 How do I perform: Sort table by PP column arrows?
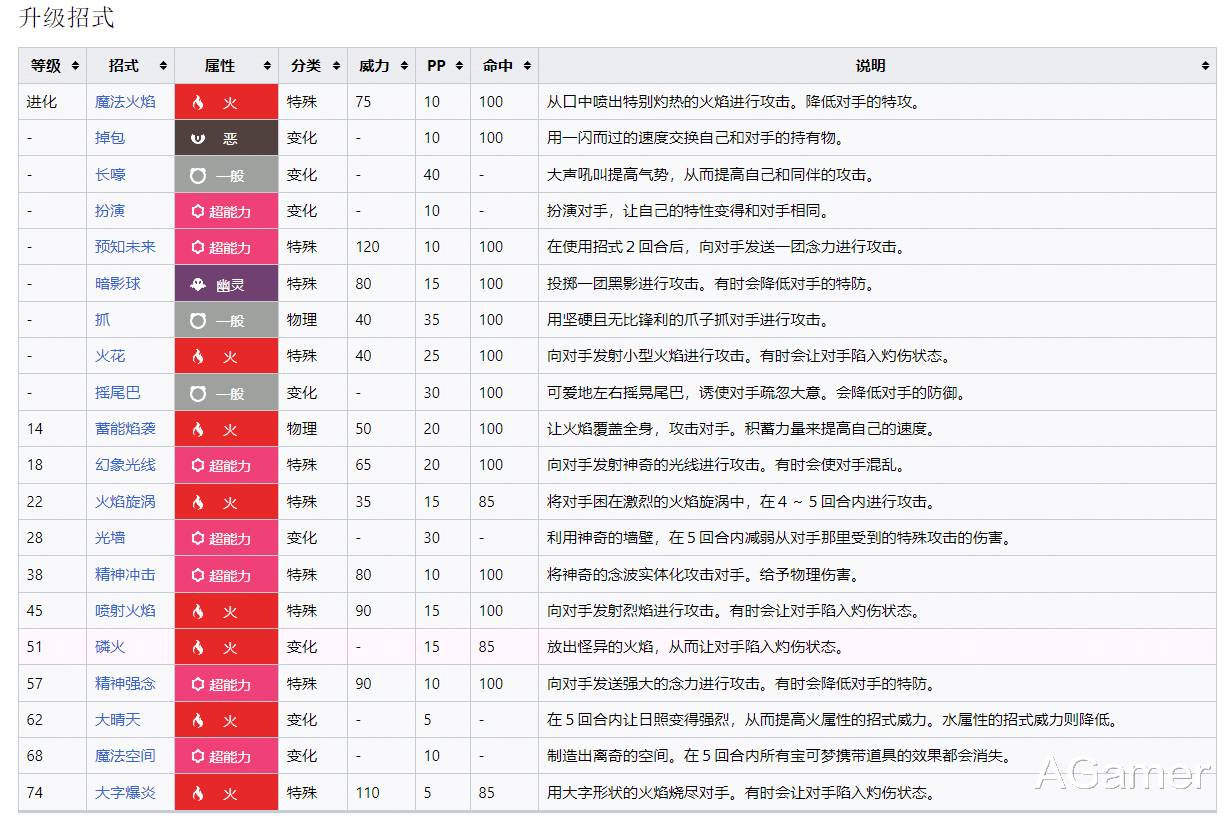[459, 66]
